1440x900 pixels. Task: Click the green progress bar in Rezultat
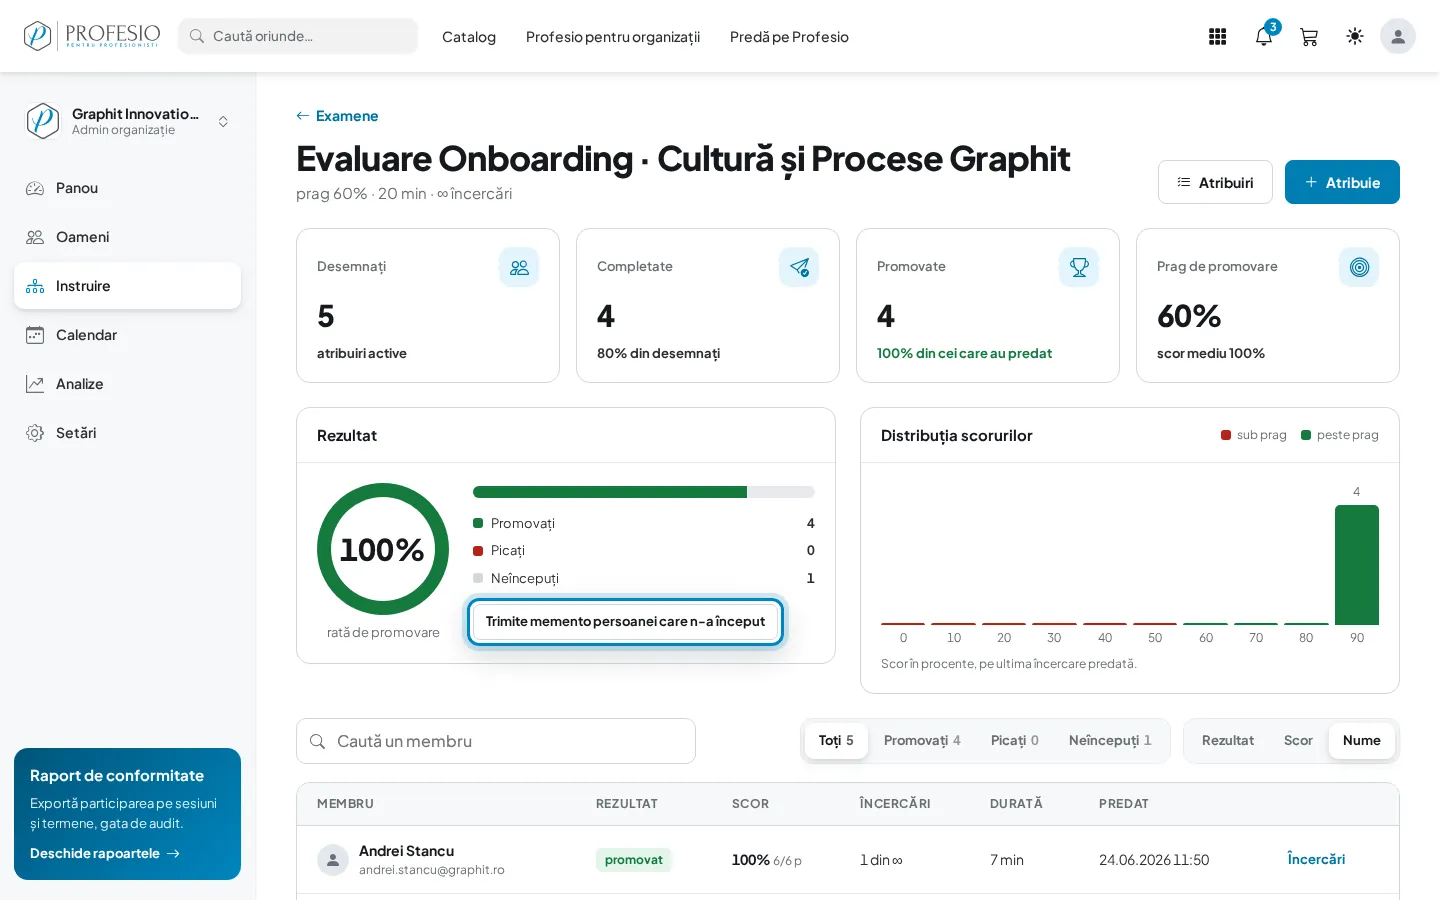coord(610,492)
